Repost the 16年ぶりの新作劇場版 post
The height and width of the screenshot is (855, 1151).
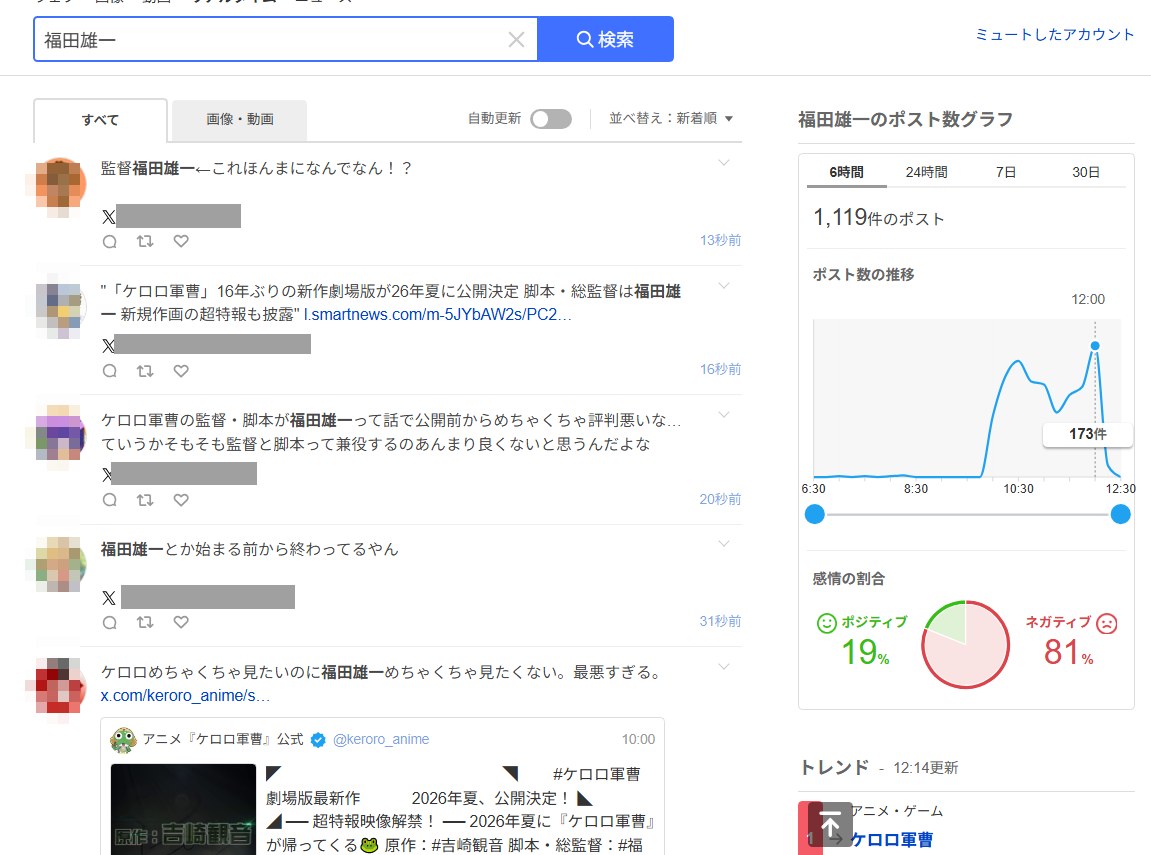145,371
